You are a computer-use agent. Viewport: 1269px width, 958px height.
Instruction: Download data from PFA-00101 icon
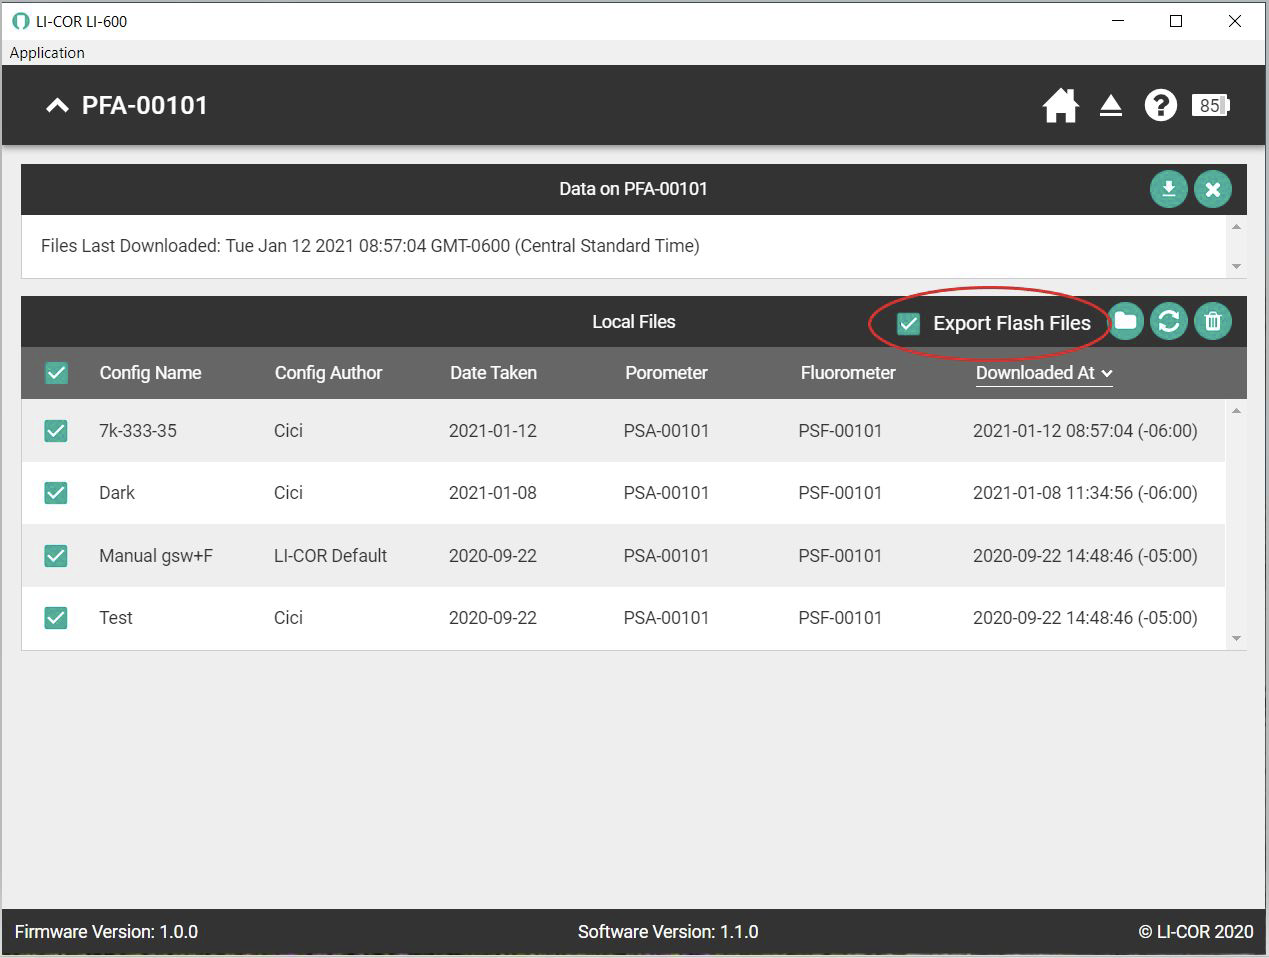coord(1168,189)
